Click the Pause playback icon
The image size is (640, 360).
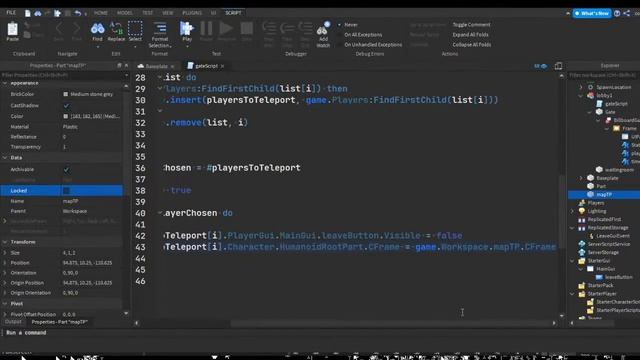pyautogui.click(x=206, y=28)
